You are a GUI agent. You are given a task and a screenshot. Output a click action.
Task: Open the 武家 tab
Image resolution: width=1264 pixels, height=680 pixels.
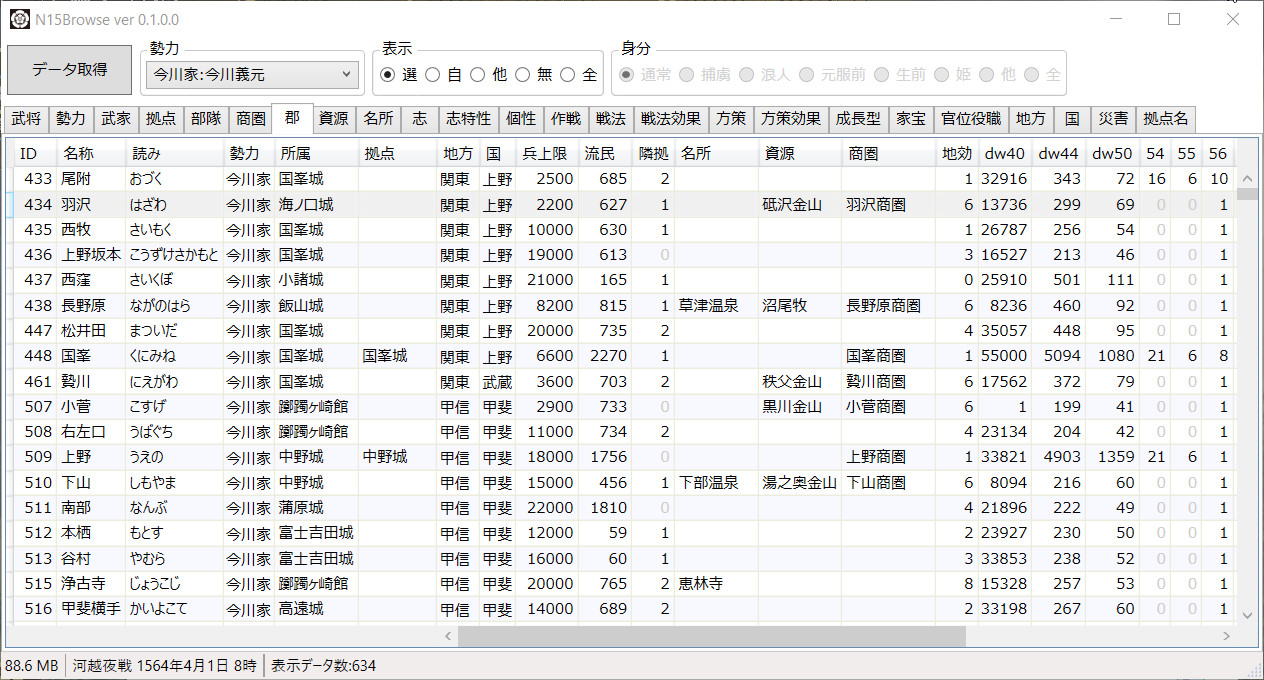pos(116,119)
